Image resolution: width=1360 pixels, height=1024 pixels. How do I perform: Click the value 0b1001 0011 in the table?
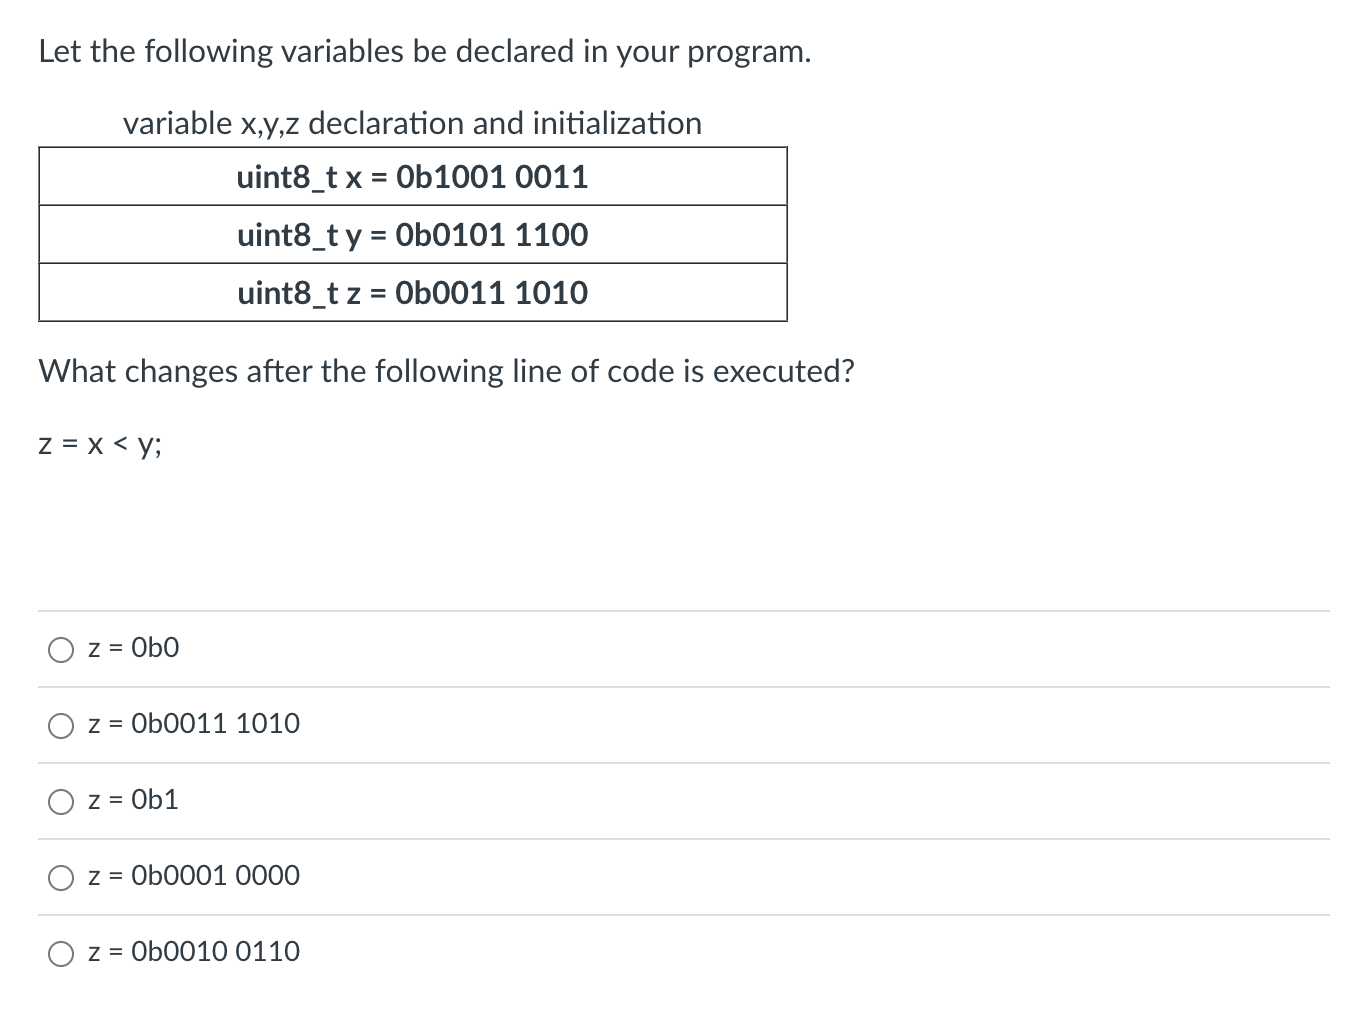click(495, 177)
